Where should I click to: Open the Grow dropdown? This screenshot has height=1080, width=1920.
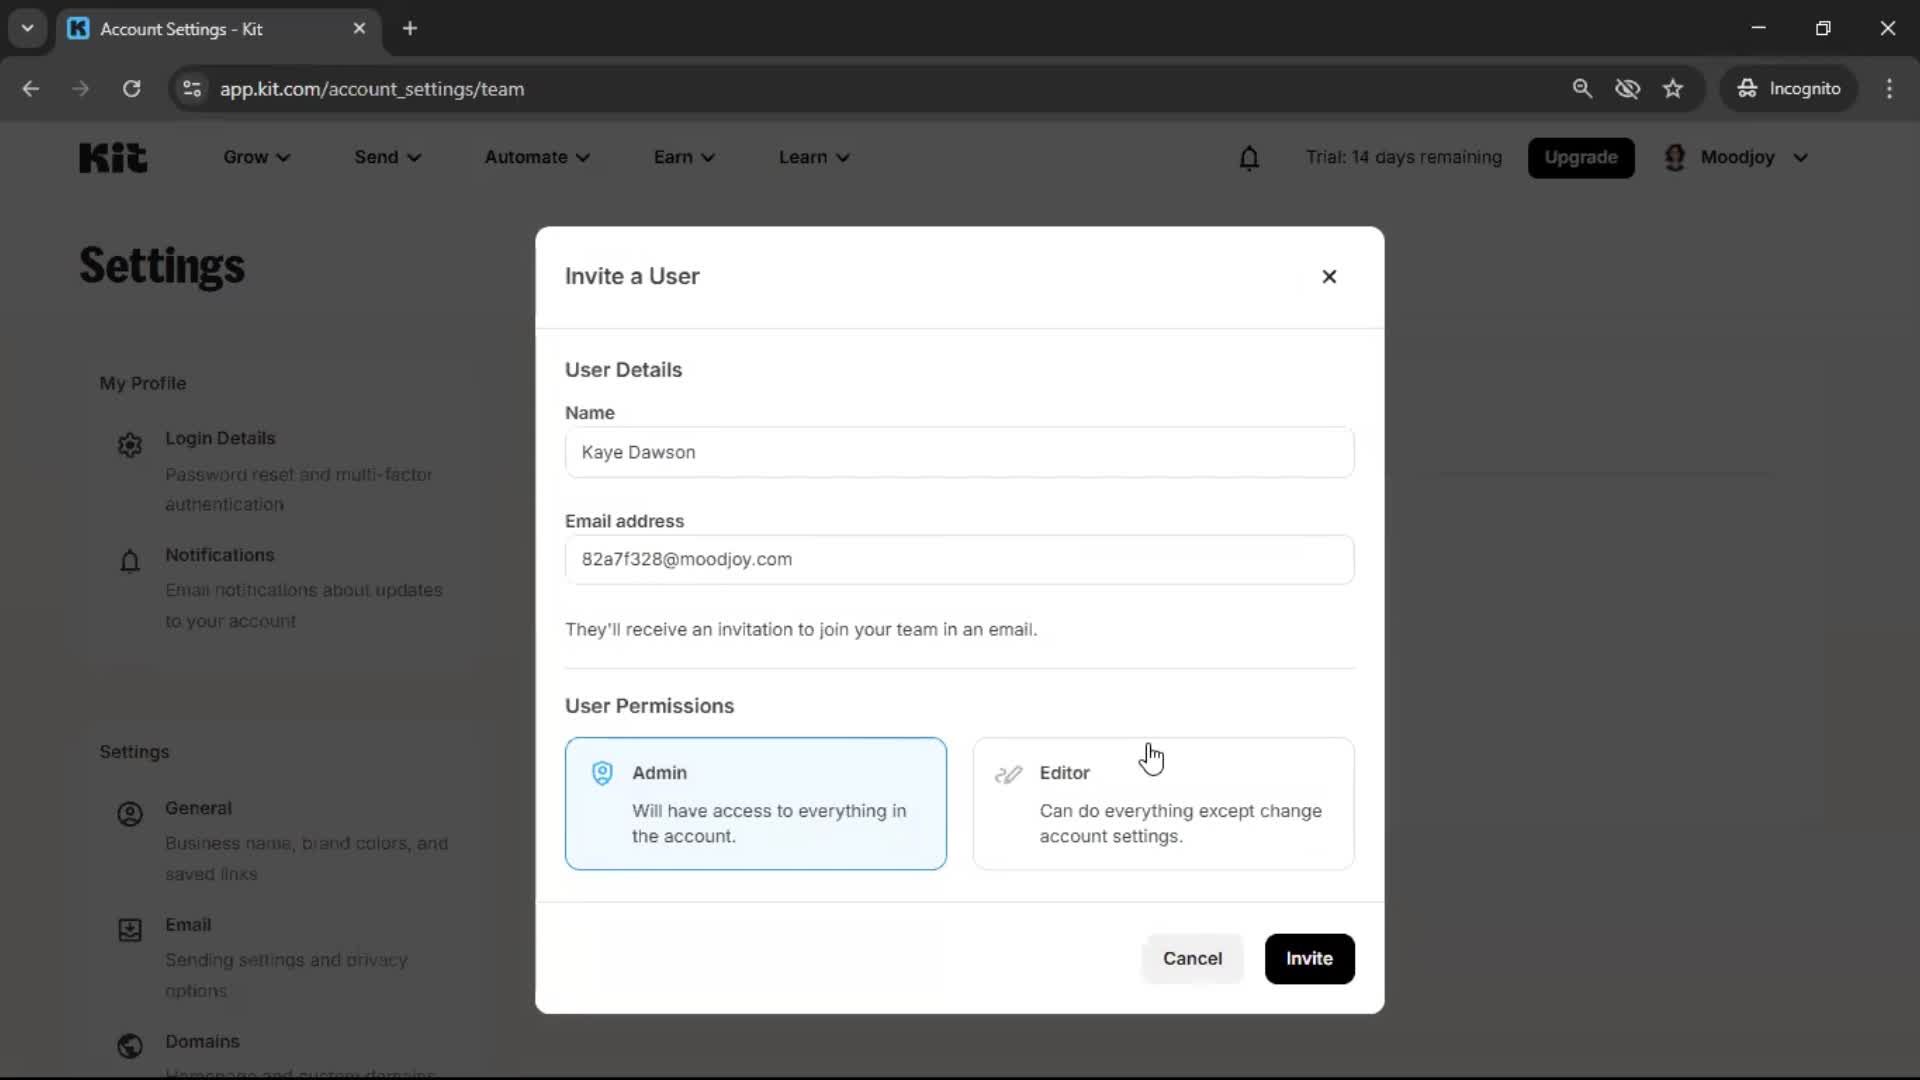(255, 157)
